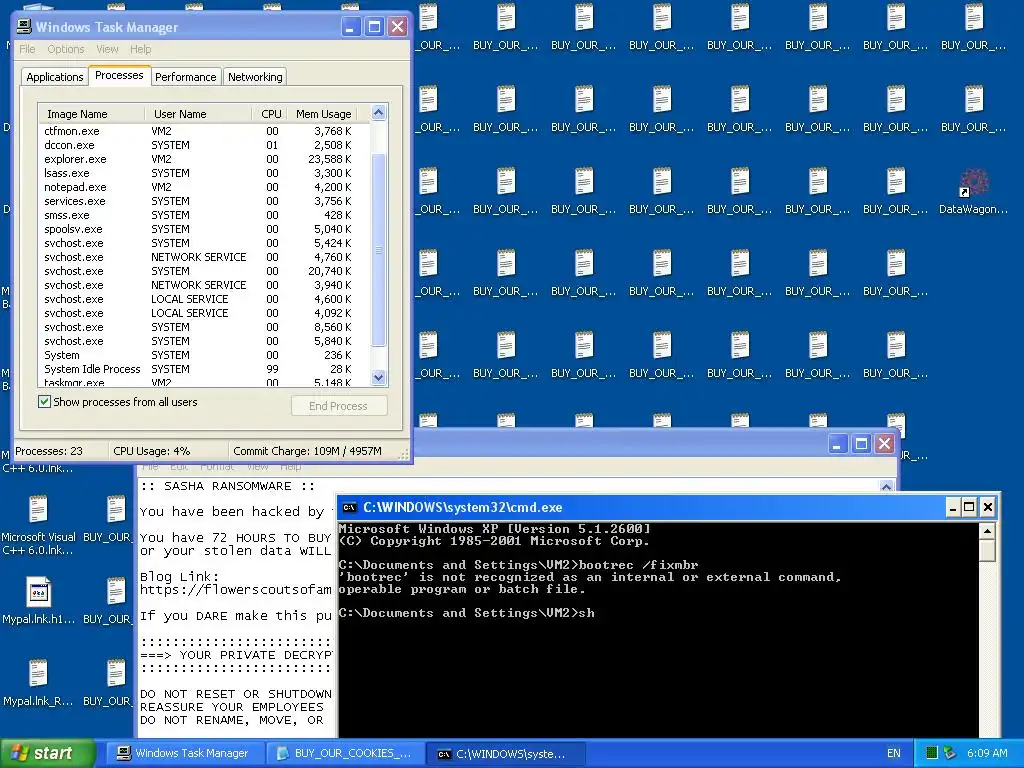This screenshot has height=768, width=1024.
Task: Click the Start button
Action: click(47, 754)
